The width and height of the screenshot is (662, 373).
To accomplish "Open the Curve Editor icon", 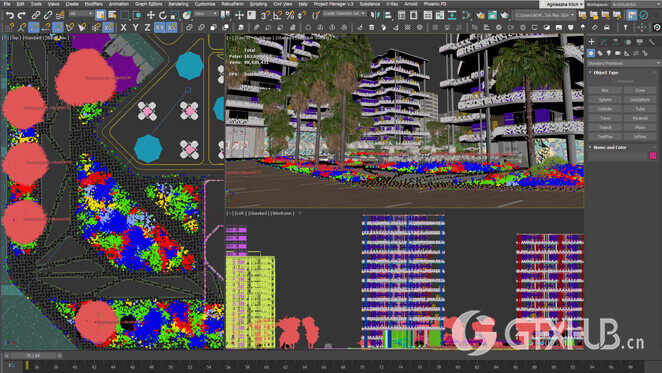I will point(440,15).
